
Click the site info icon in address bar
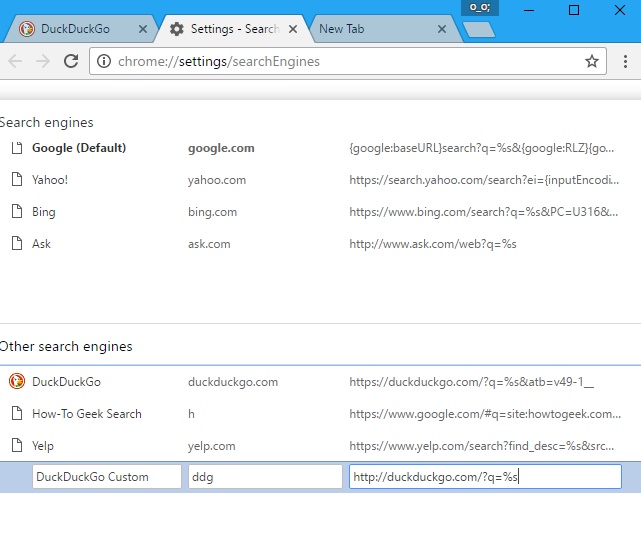pyautogui.click(x=104, y=61)
